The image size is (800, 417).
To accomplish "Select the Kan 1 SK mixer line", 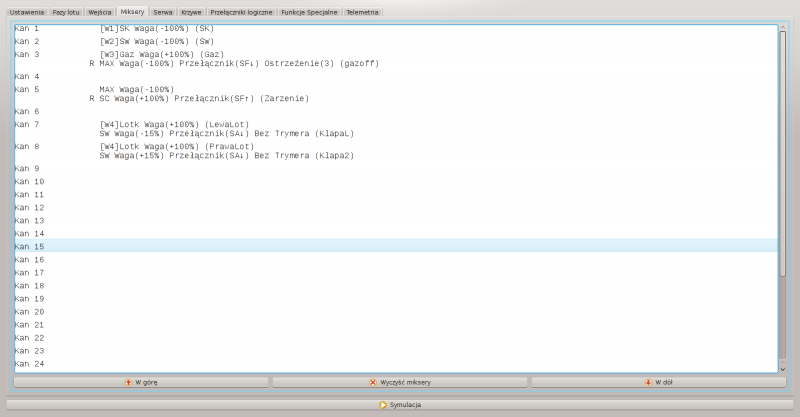I will tap(156, 29).
